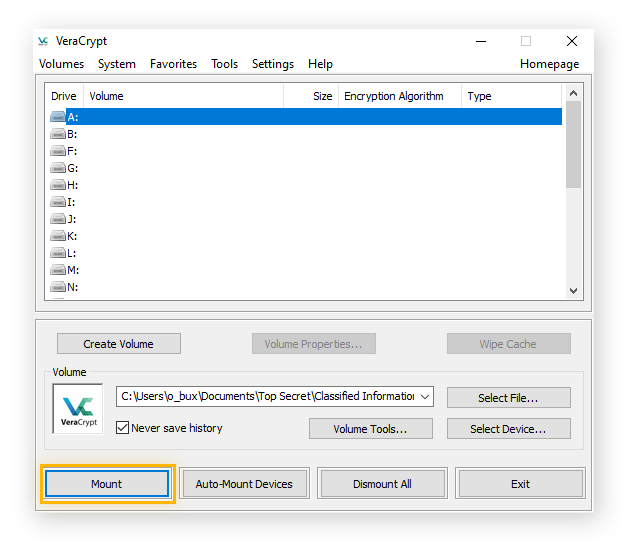
Task: Open the Favorites menu
Action: pyautogui.click(x=173, y=64)
